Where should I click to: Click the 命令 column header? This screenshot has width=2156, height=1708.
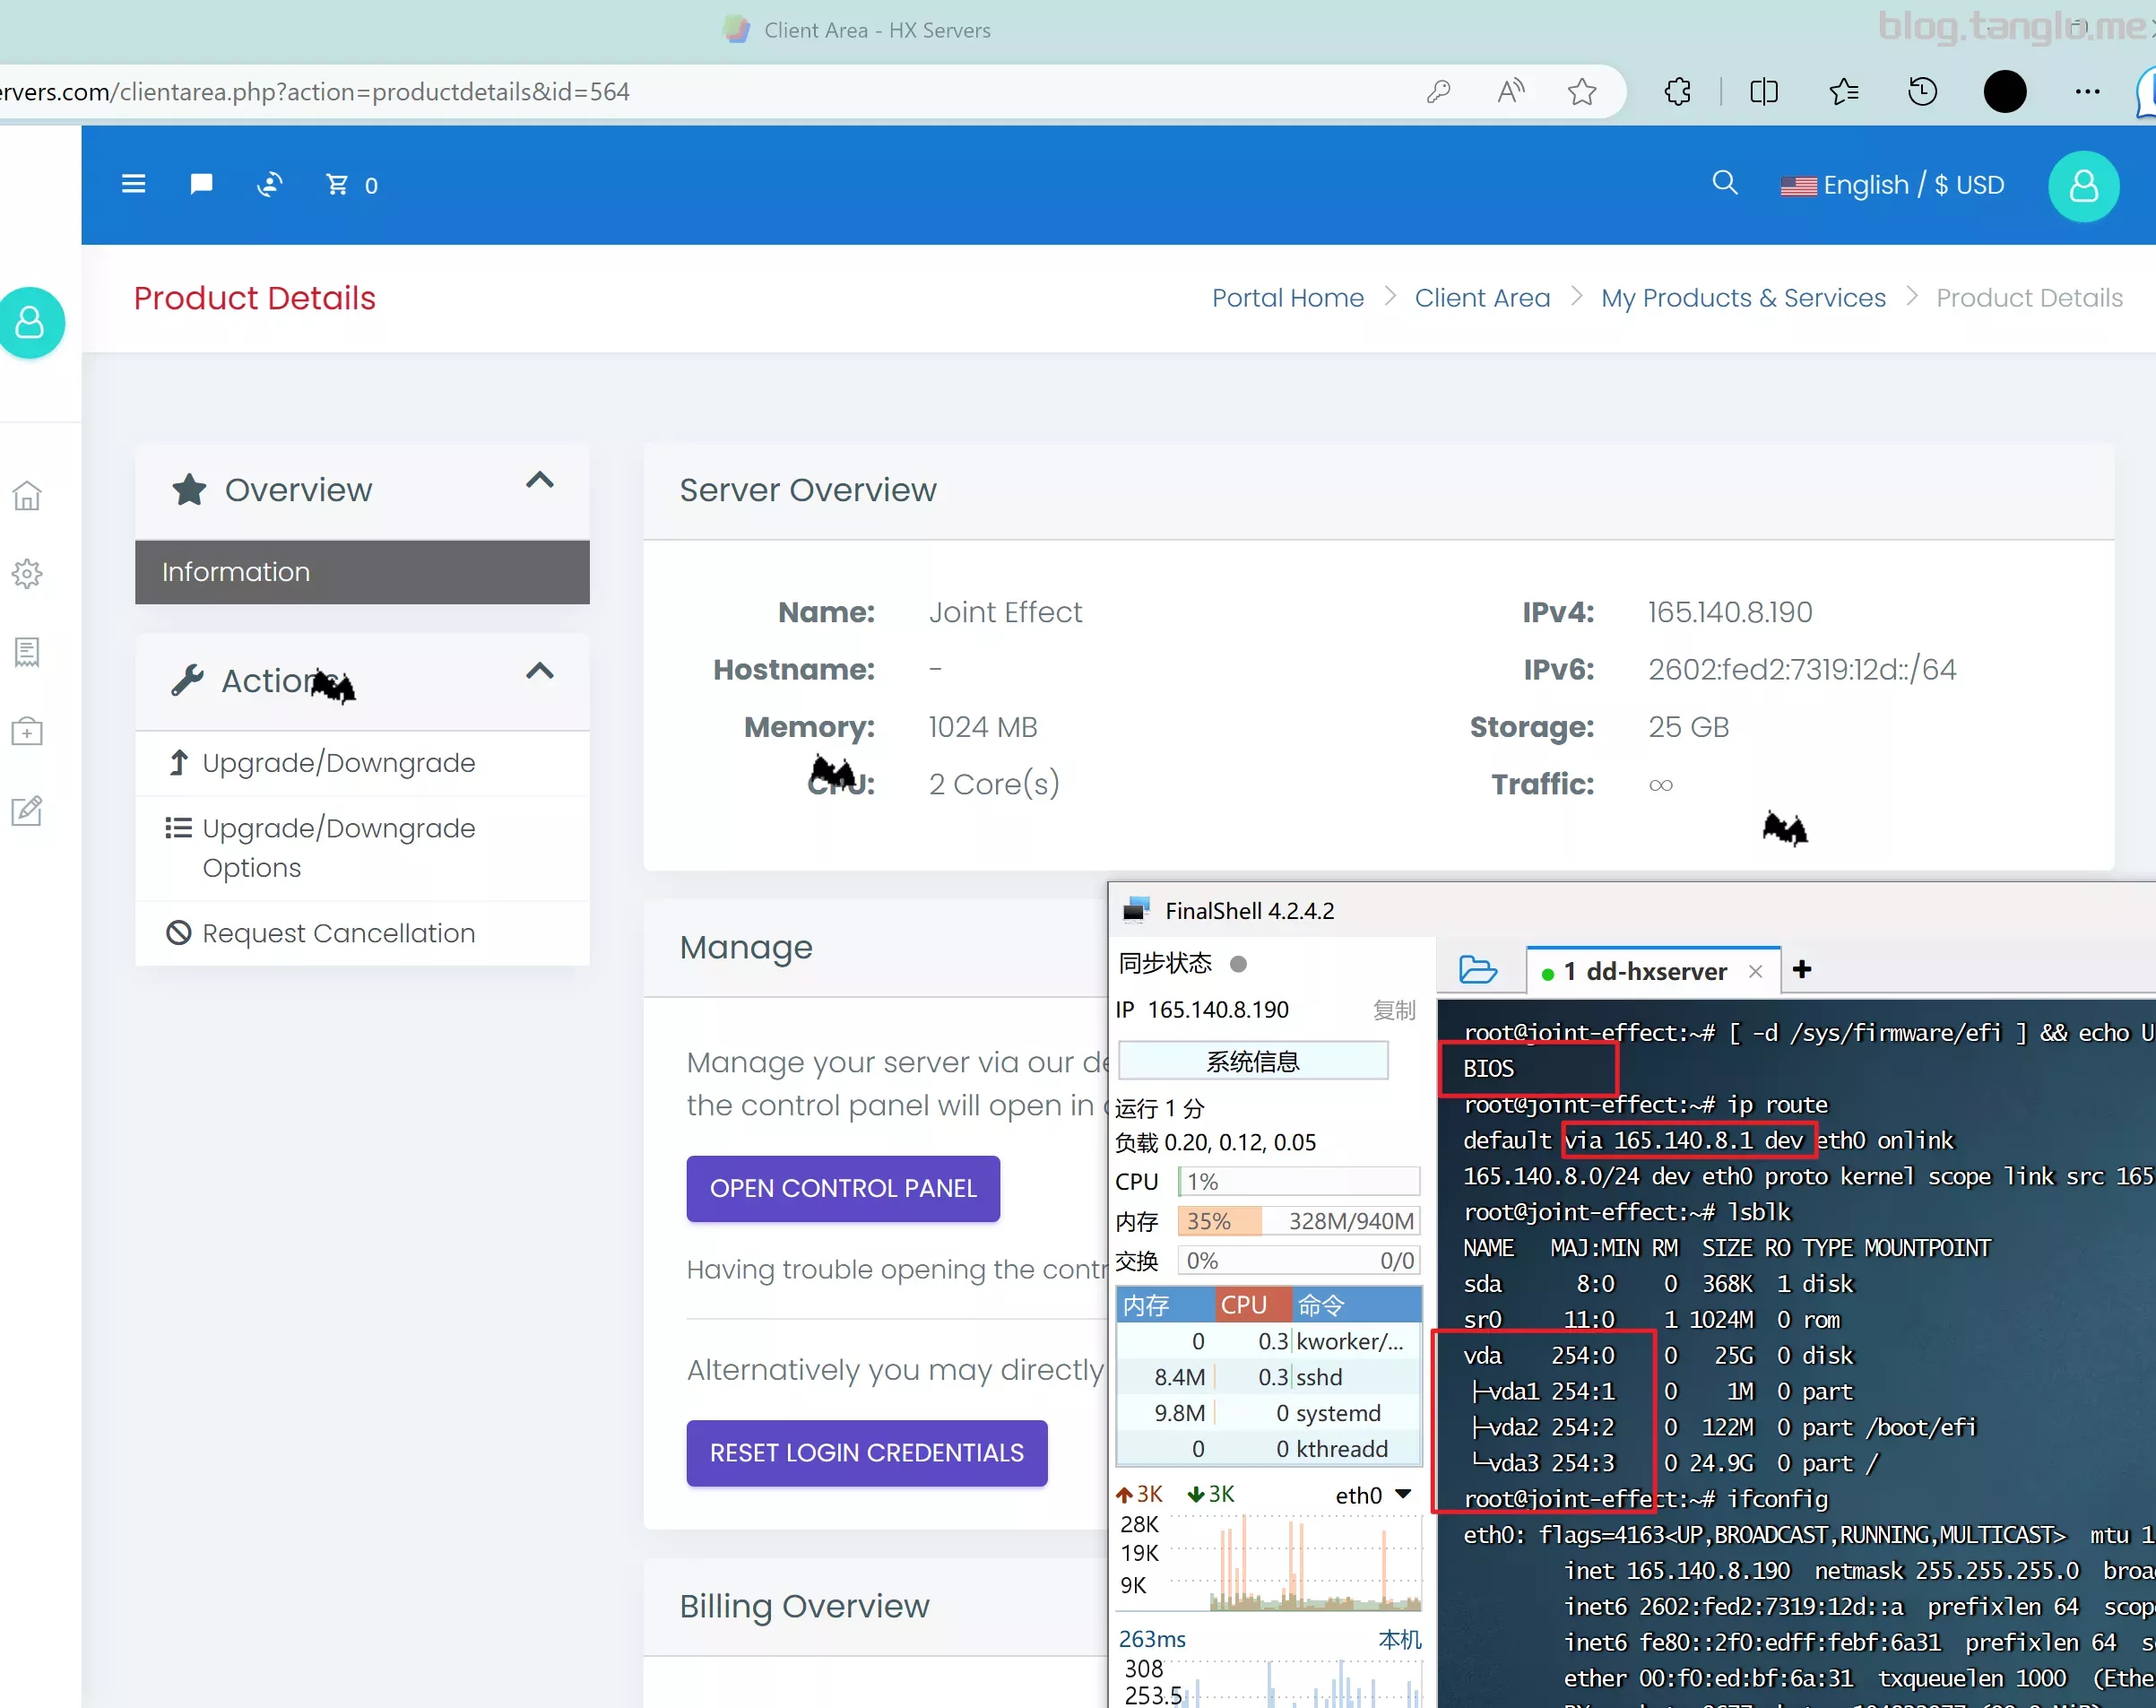(1357, 1305)
